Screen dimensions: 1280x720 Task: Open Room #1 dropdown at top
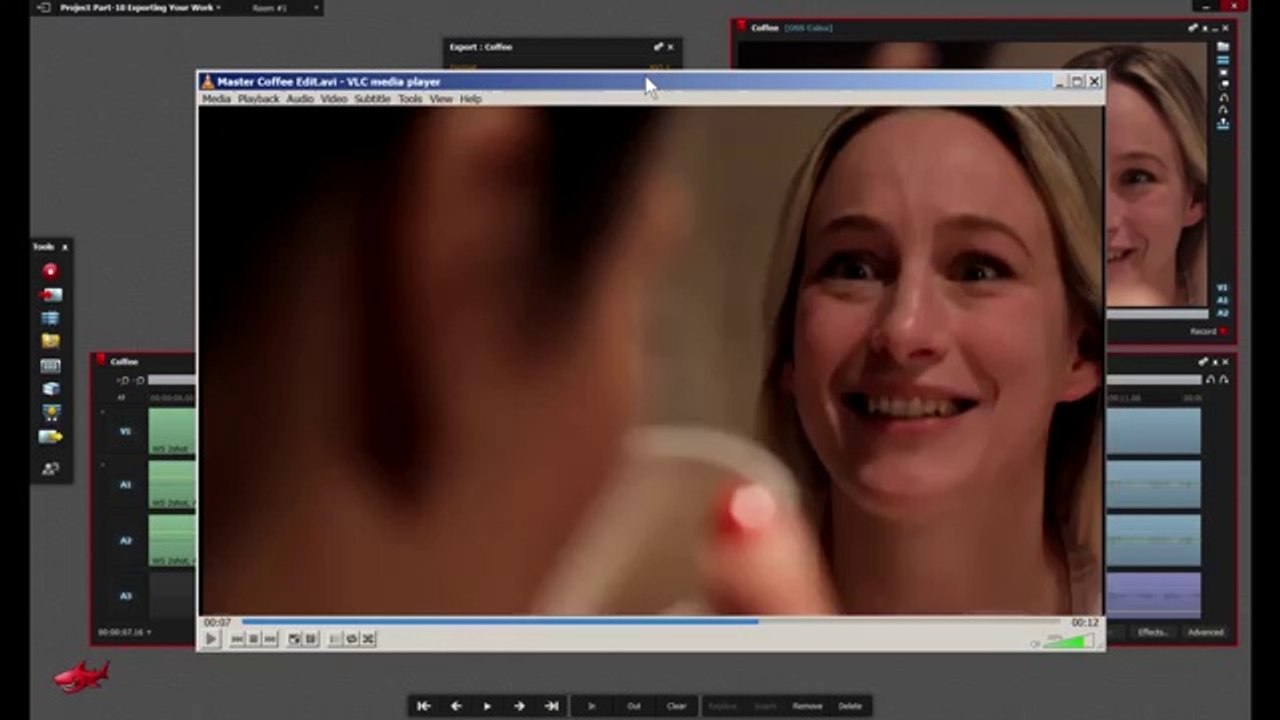(317, 8)
